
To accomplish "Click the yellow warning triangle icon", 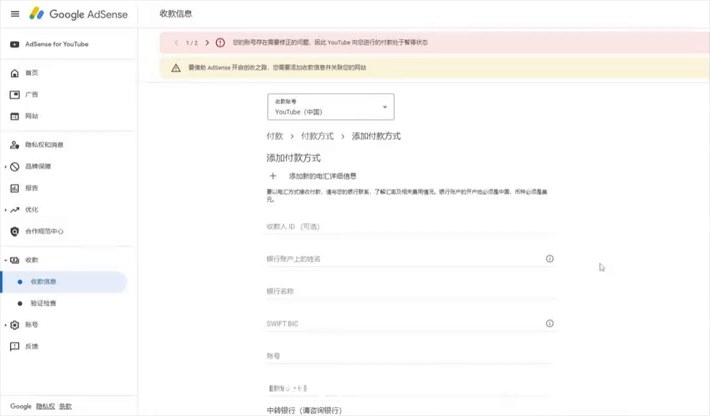I will [176, 68].
